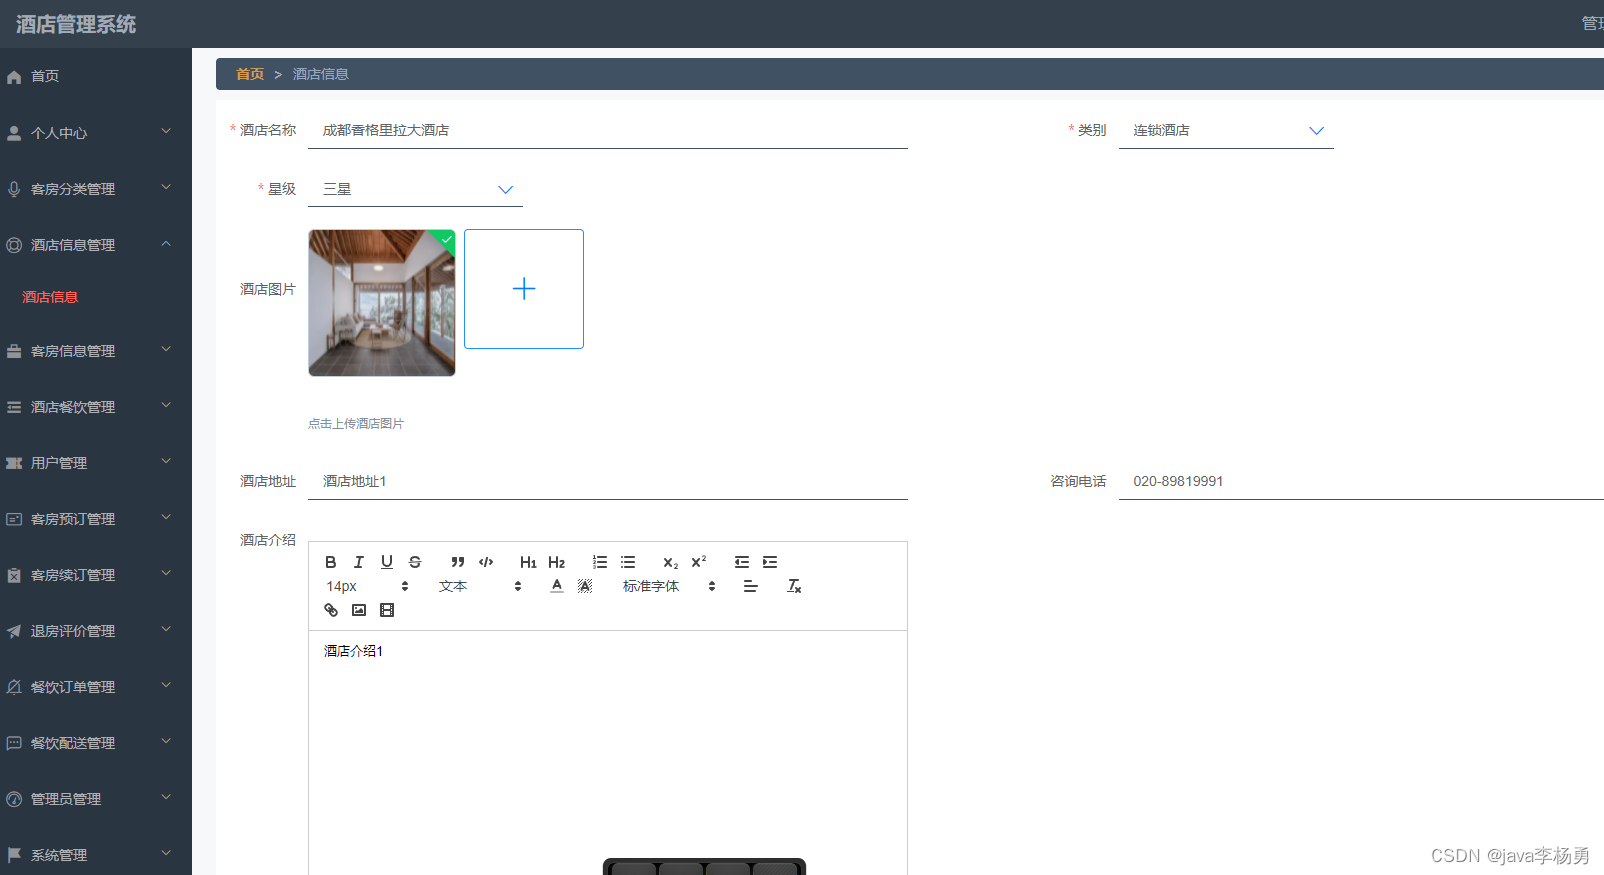Click the plus box to upload image
Viewport: 1604px width, 875px height.
[524, 289]
